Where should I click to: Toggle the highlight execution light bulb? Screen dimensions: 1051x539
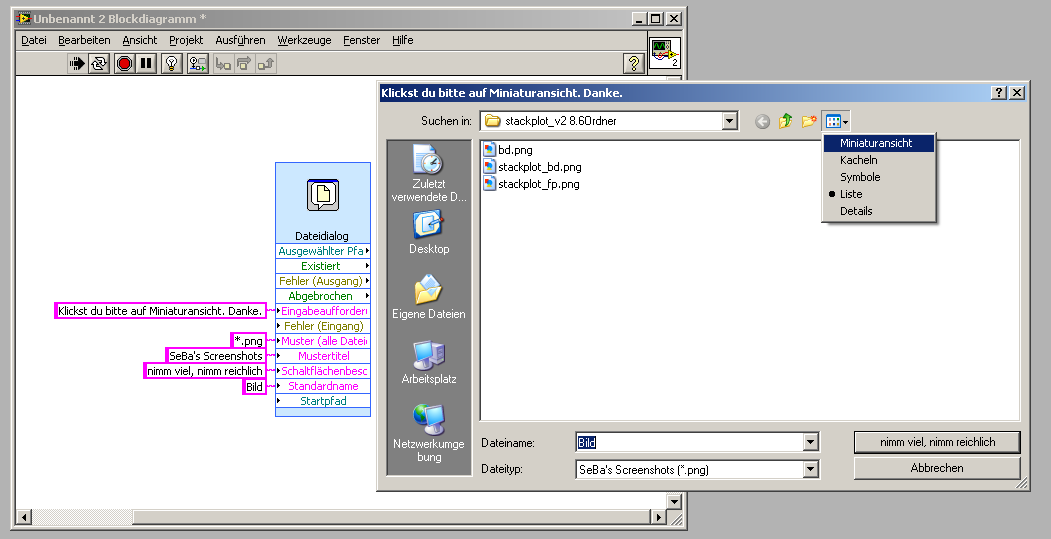coord(172,64)
